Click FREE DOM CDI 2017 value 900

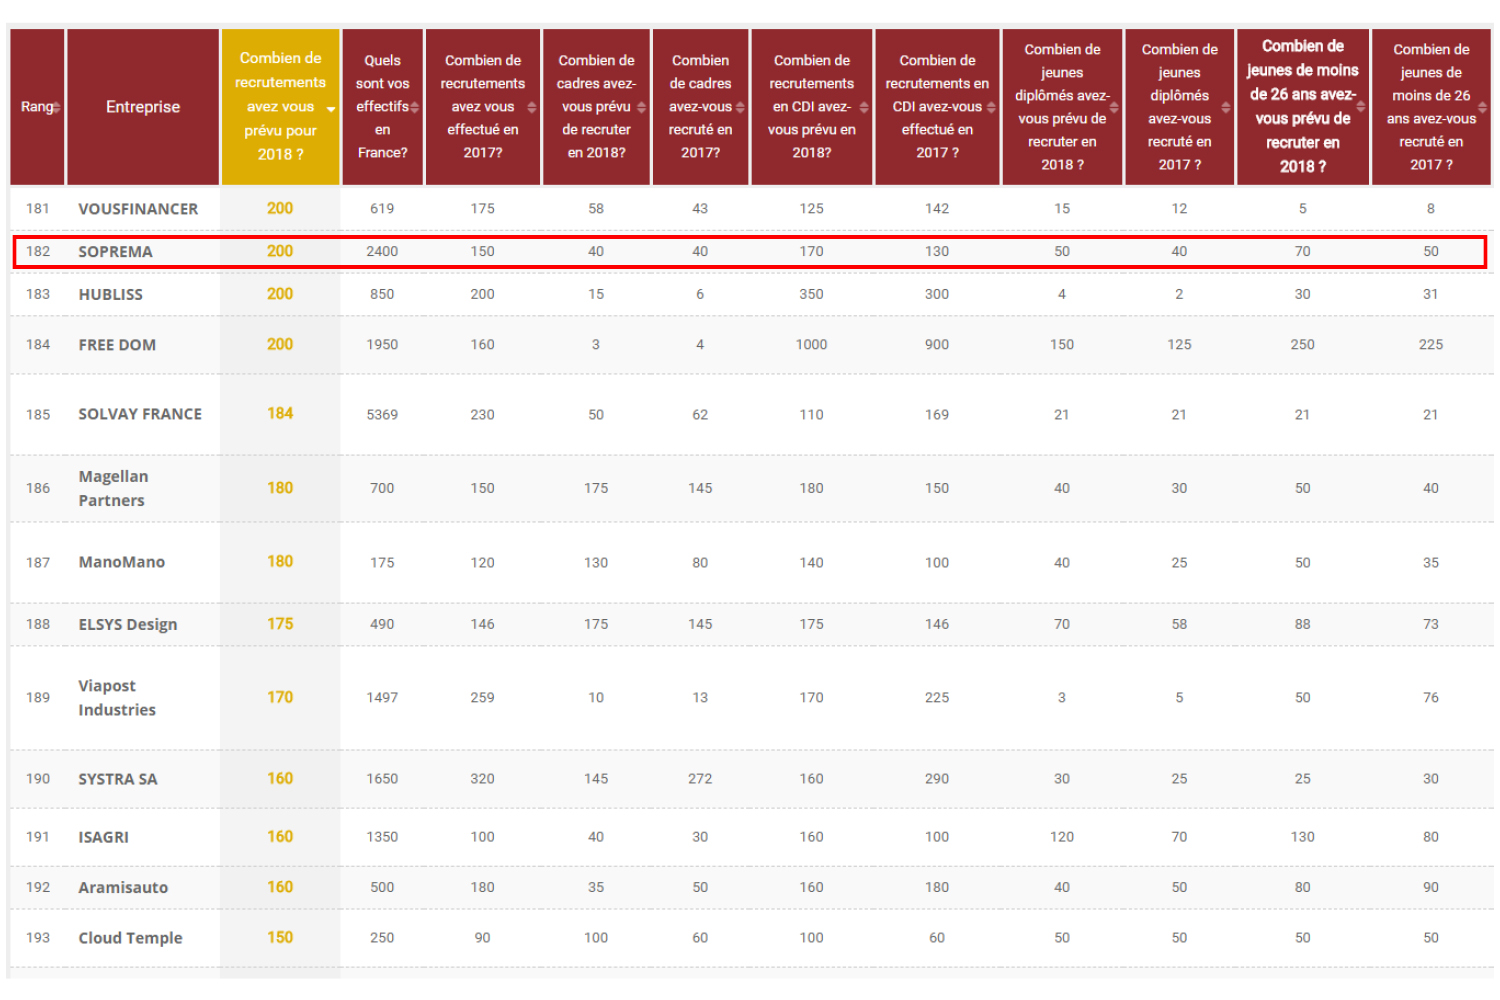coord(937,345)
